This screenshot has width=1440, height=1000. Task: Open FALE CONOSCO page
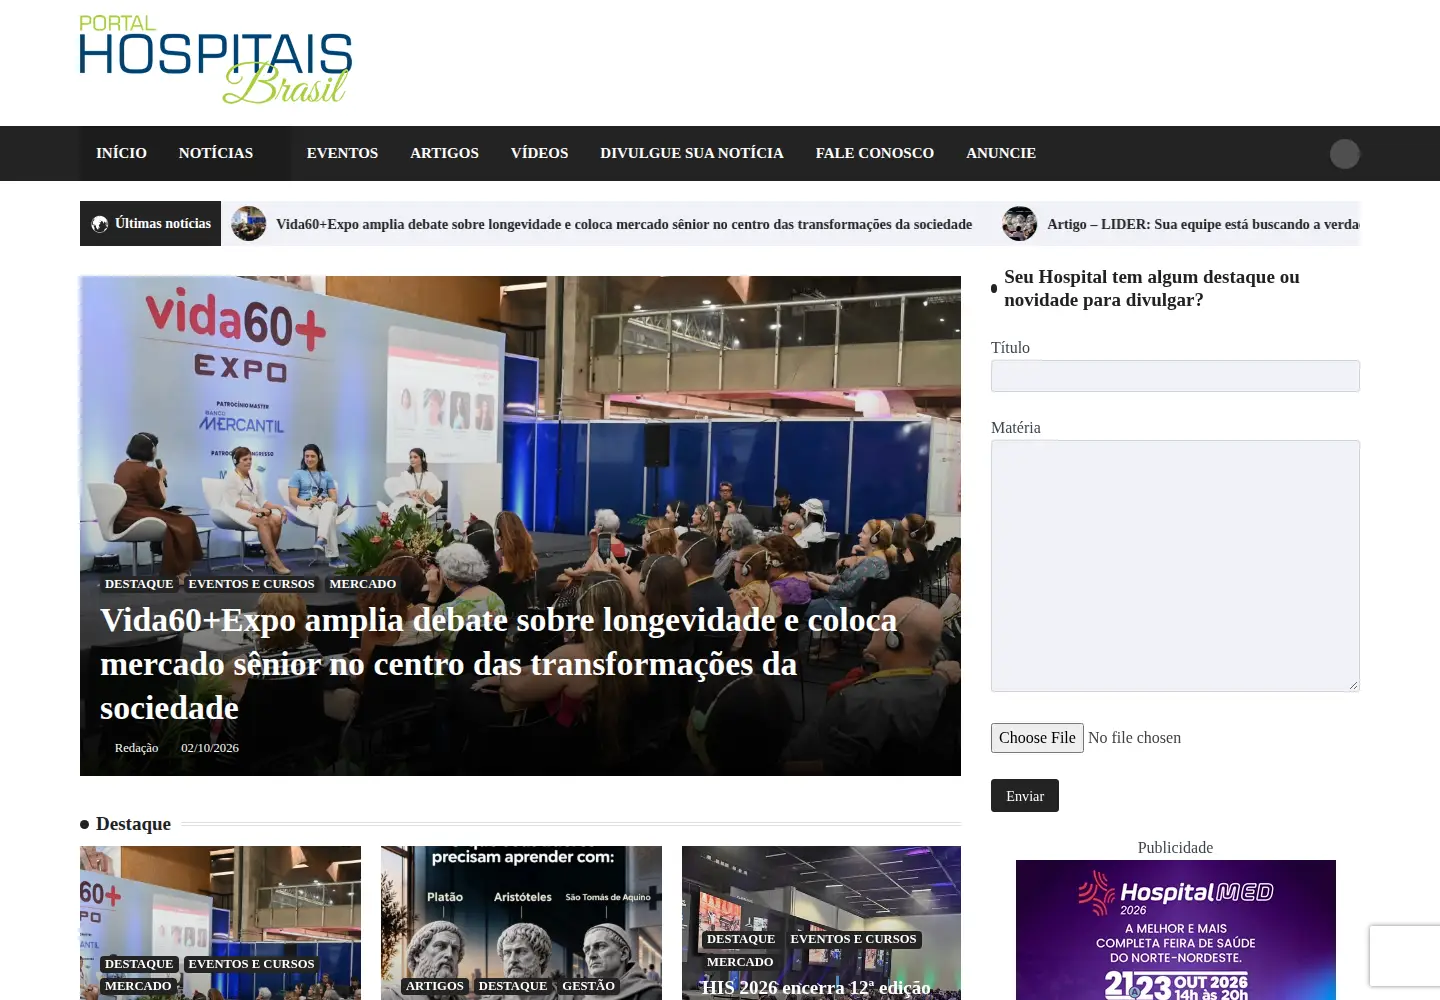875,153
